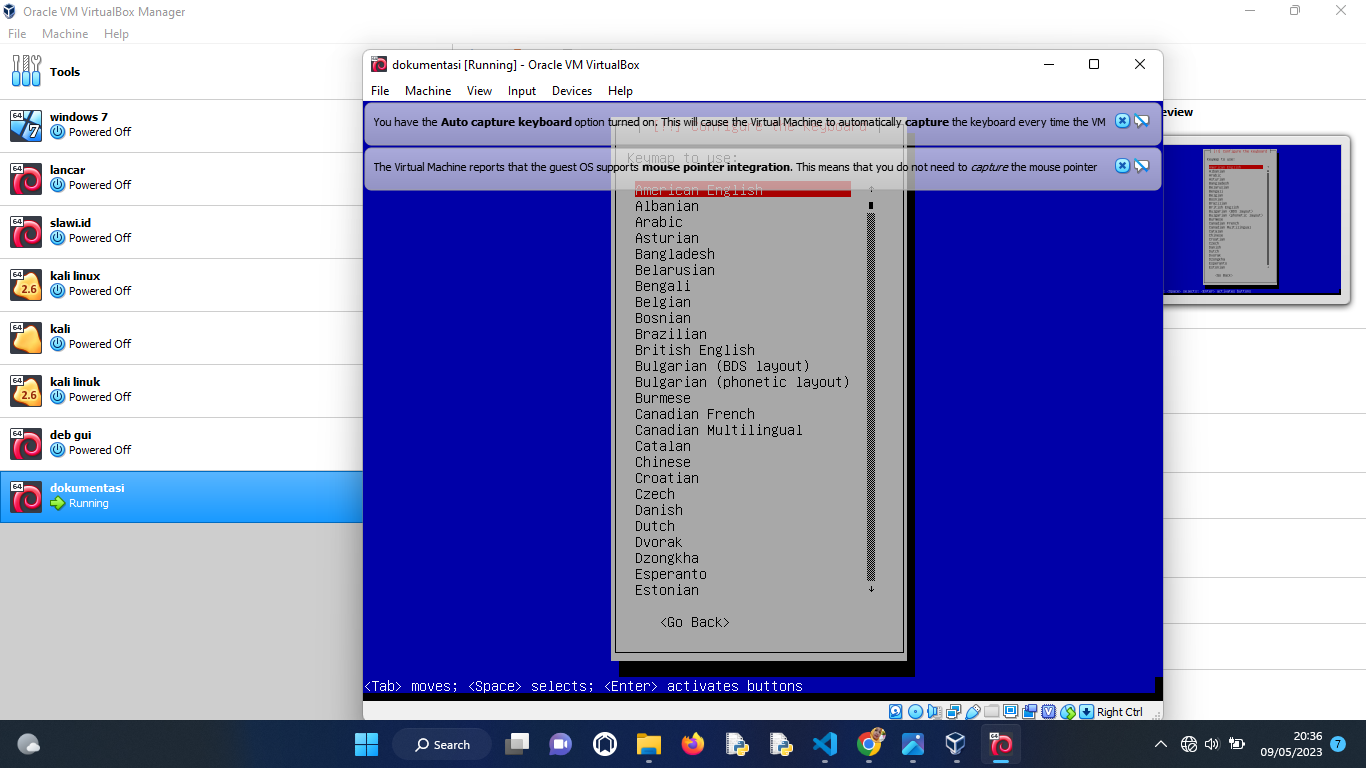Choose 'Canadian Multilingual' keymap

pyautogui.click(x=719, y=430)
